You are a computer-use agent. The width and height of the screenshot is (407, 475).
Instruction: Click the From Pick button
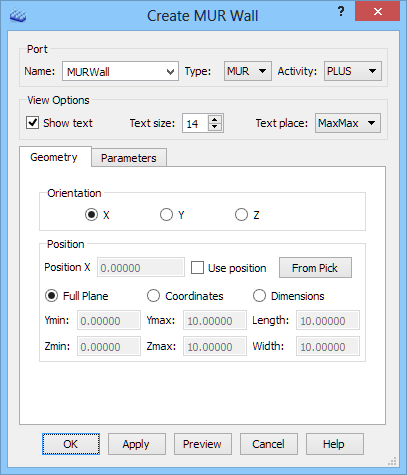pyautogui.click(x=315, y=268)
